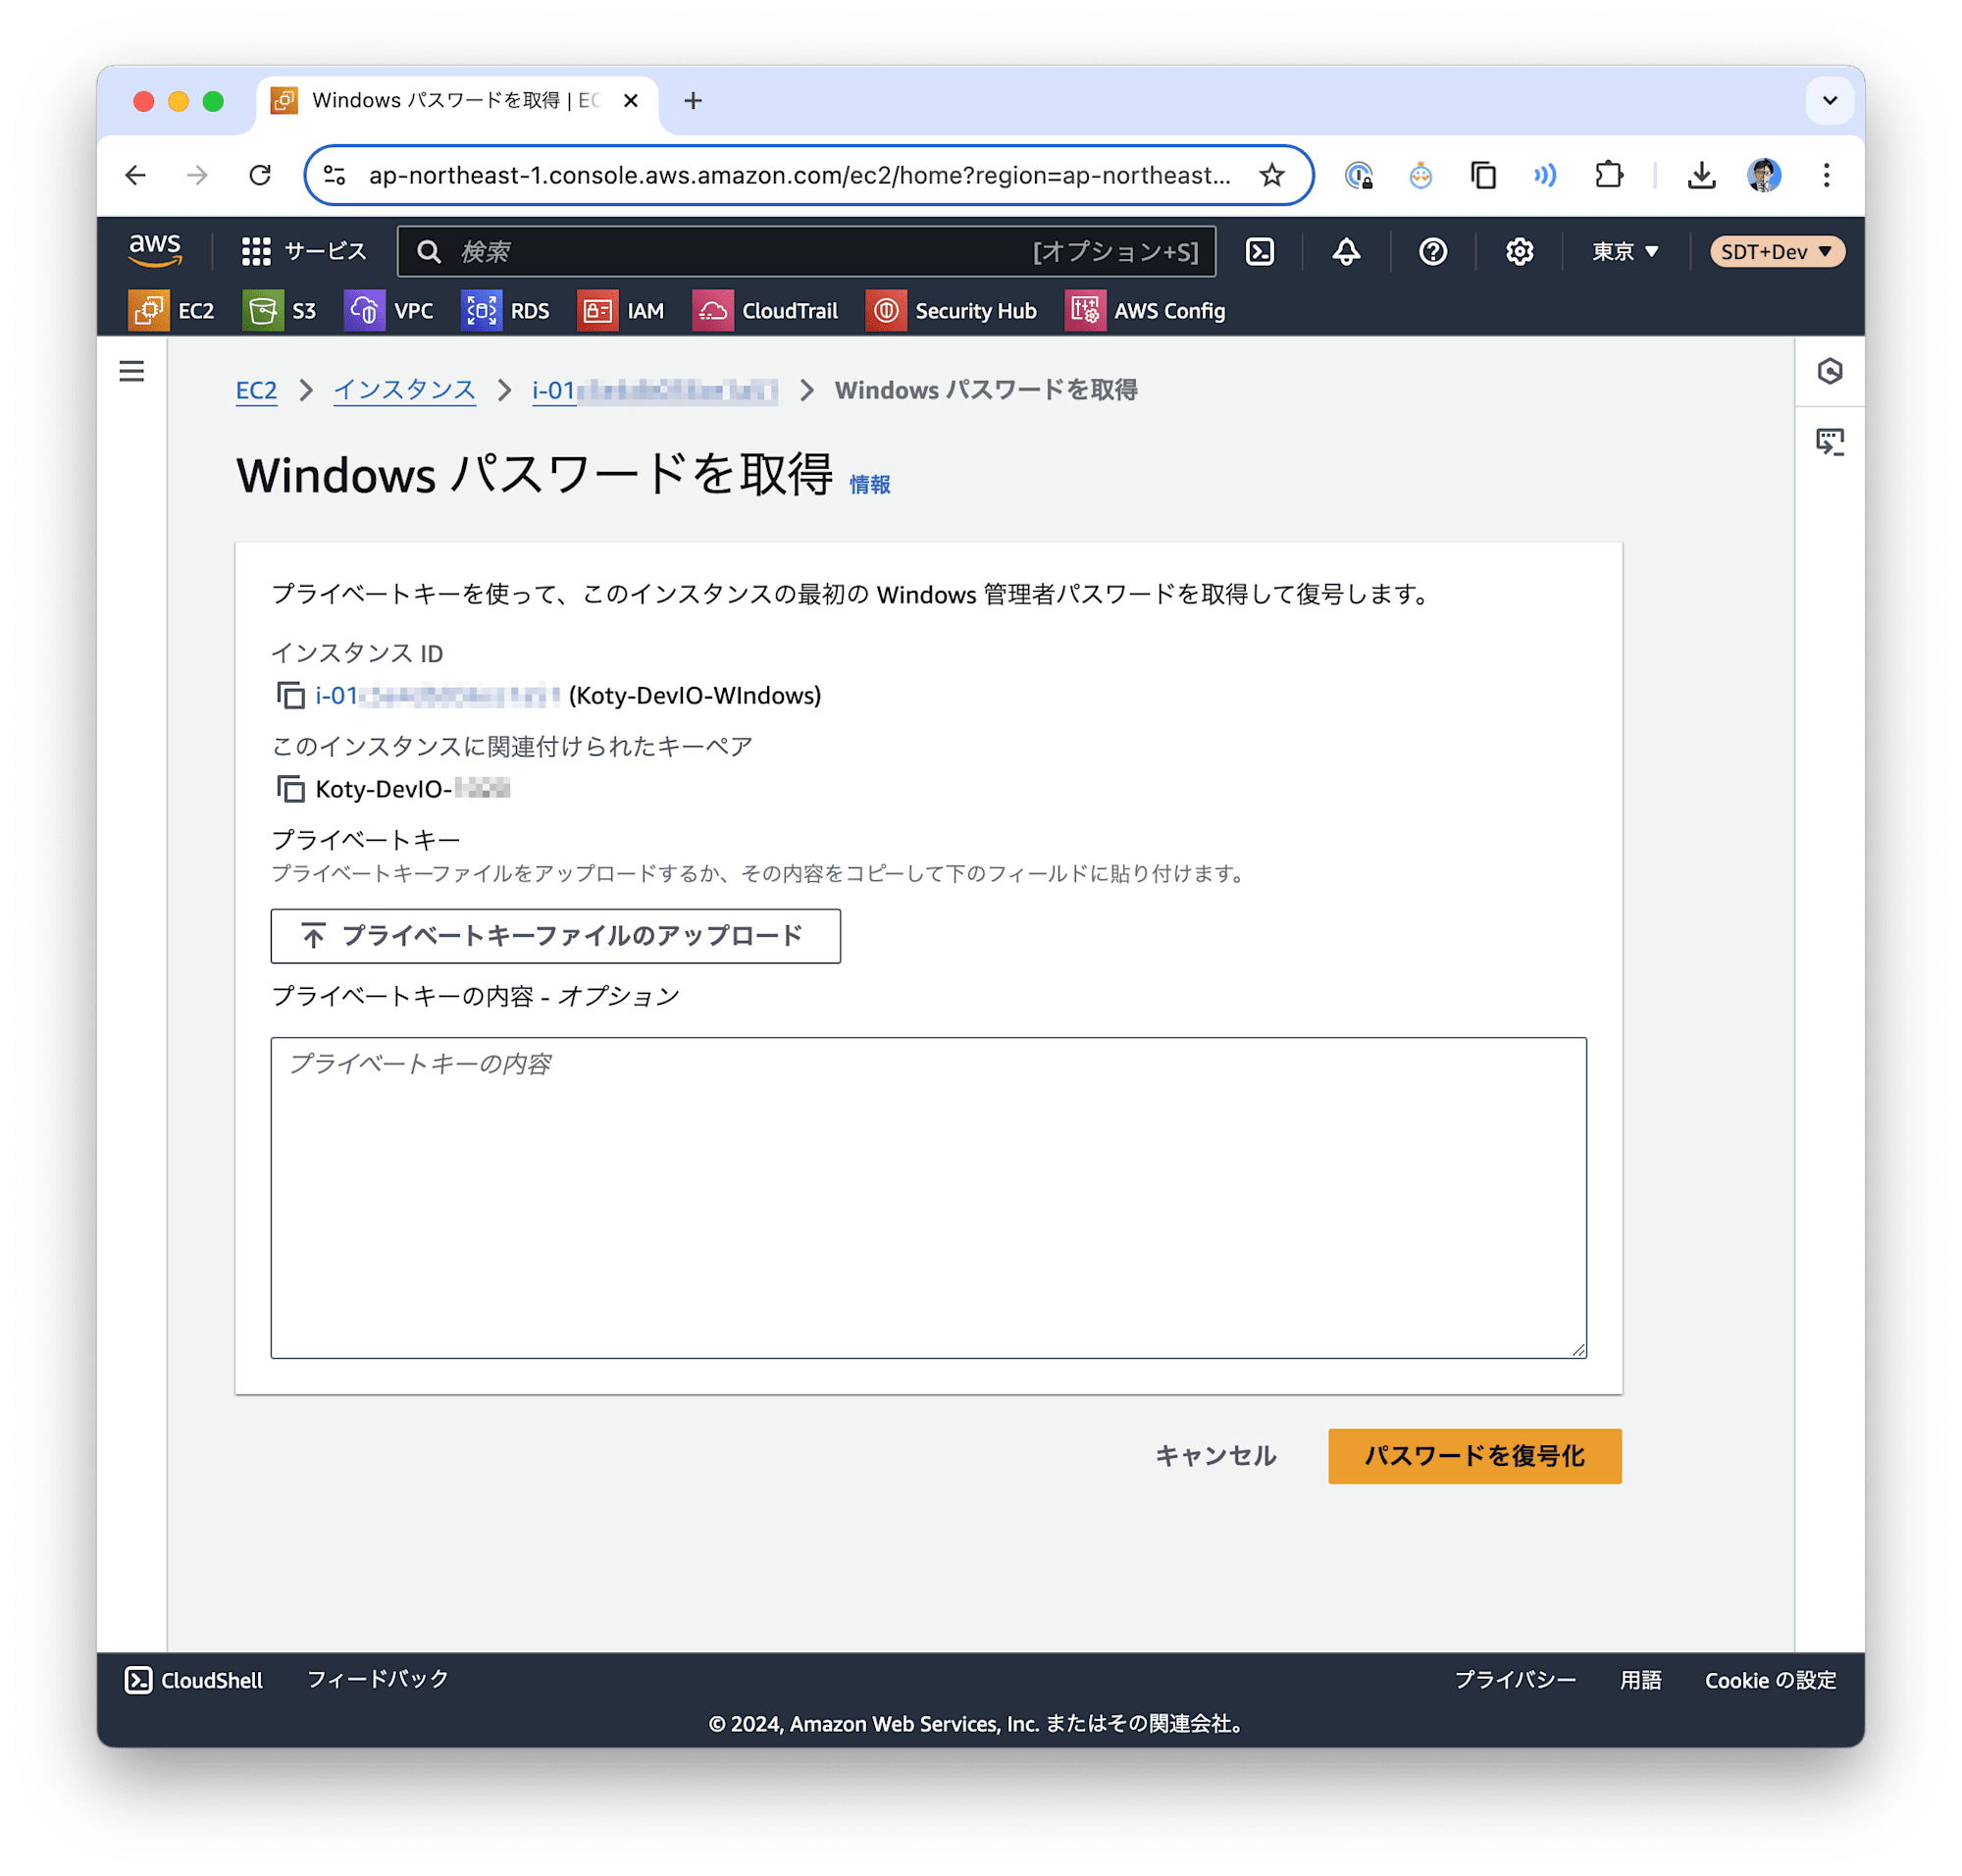Viewport: 1962px width, 1876px height.
Task: Click the インスタンス breadcrumb link
Action: pos(404,390)
